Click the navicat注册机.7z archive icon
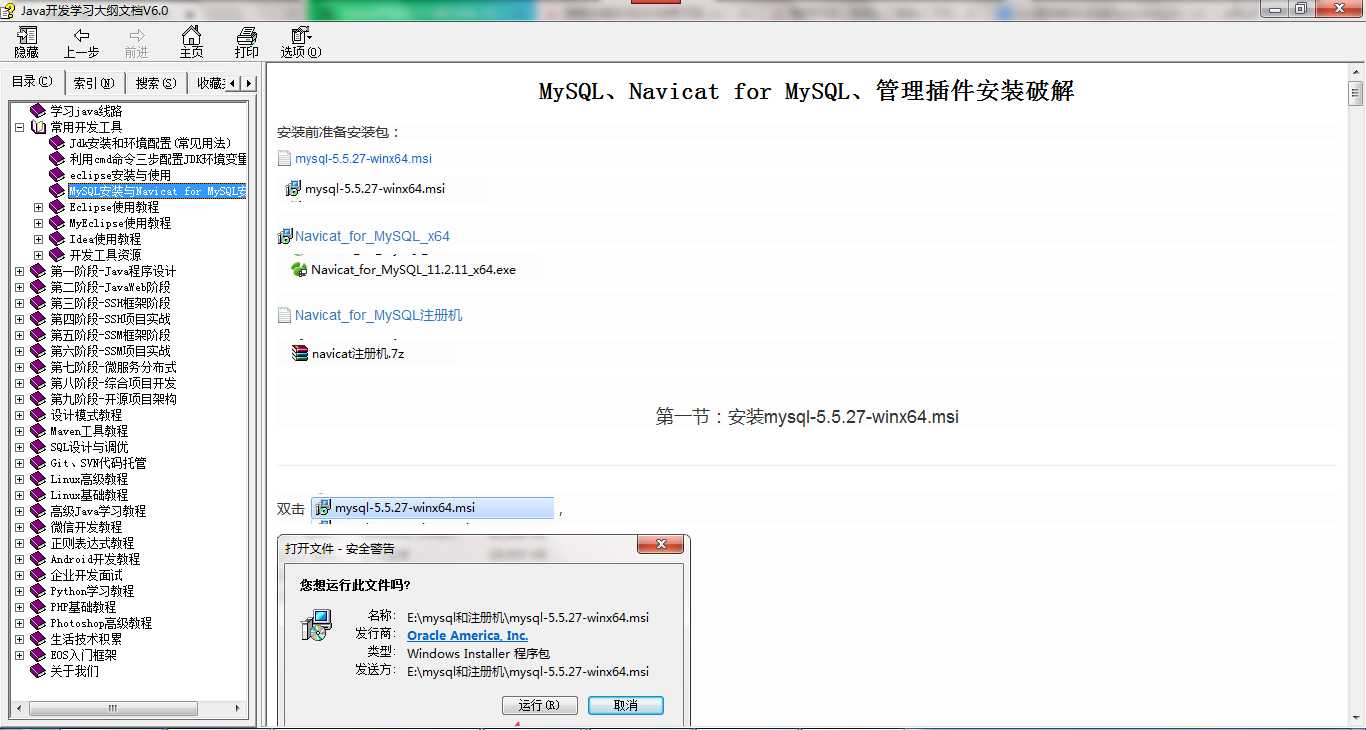Image resolution: width=1366 pixels, height=730 pixels. [x=299, y=352]
